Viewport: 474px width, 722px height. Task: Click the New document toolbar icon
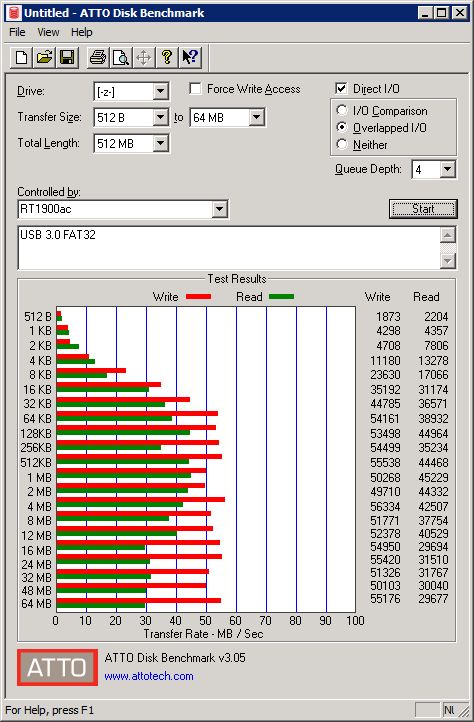click(x=21, y=58)
